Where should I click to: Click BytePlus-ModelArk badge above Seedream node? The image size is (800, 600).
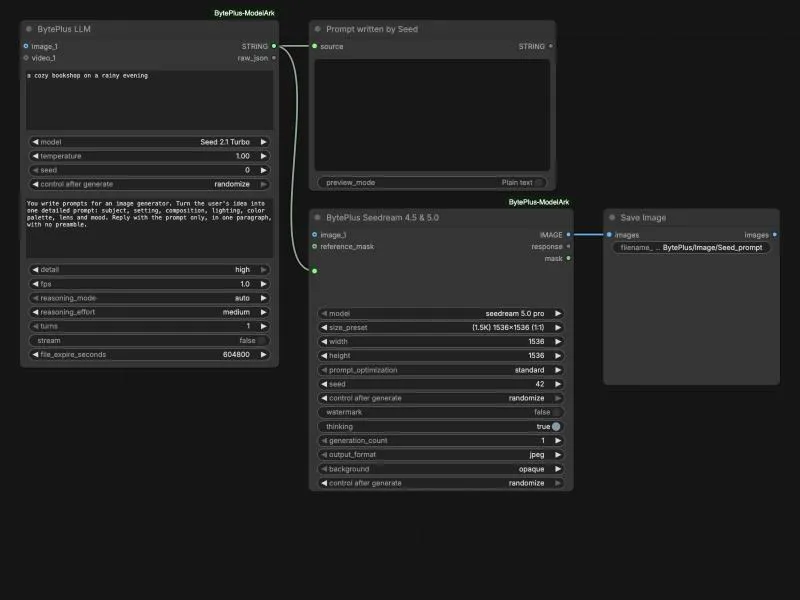tap(539, 202)
